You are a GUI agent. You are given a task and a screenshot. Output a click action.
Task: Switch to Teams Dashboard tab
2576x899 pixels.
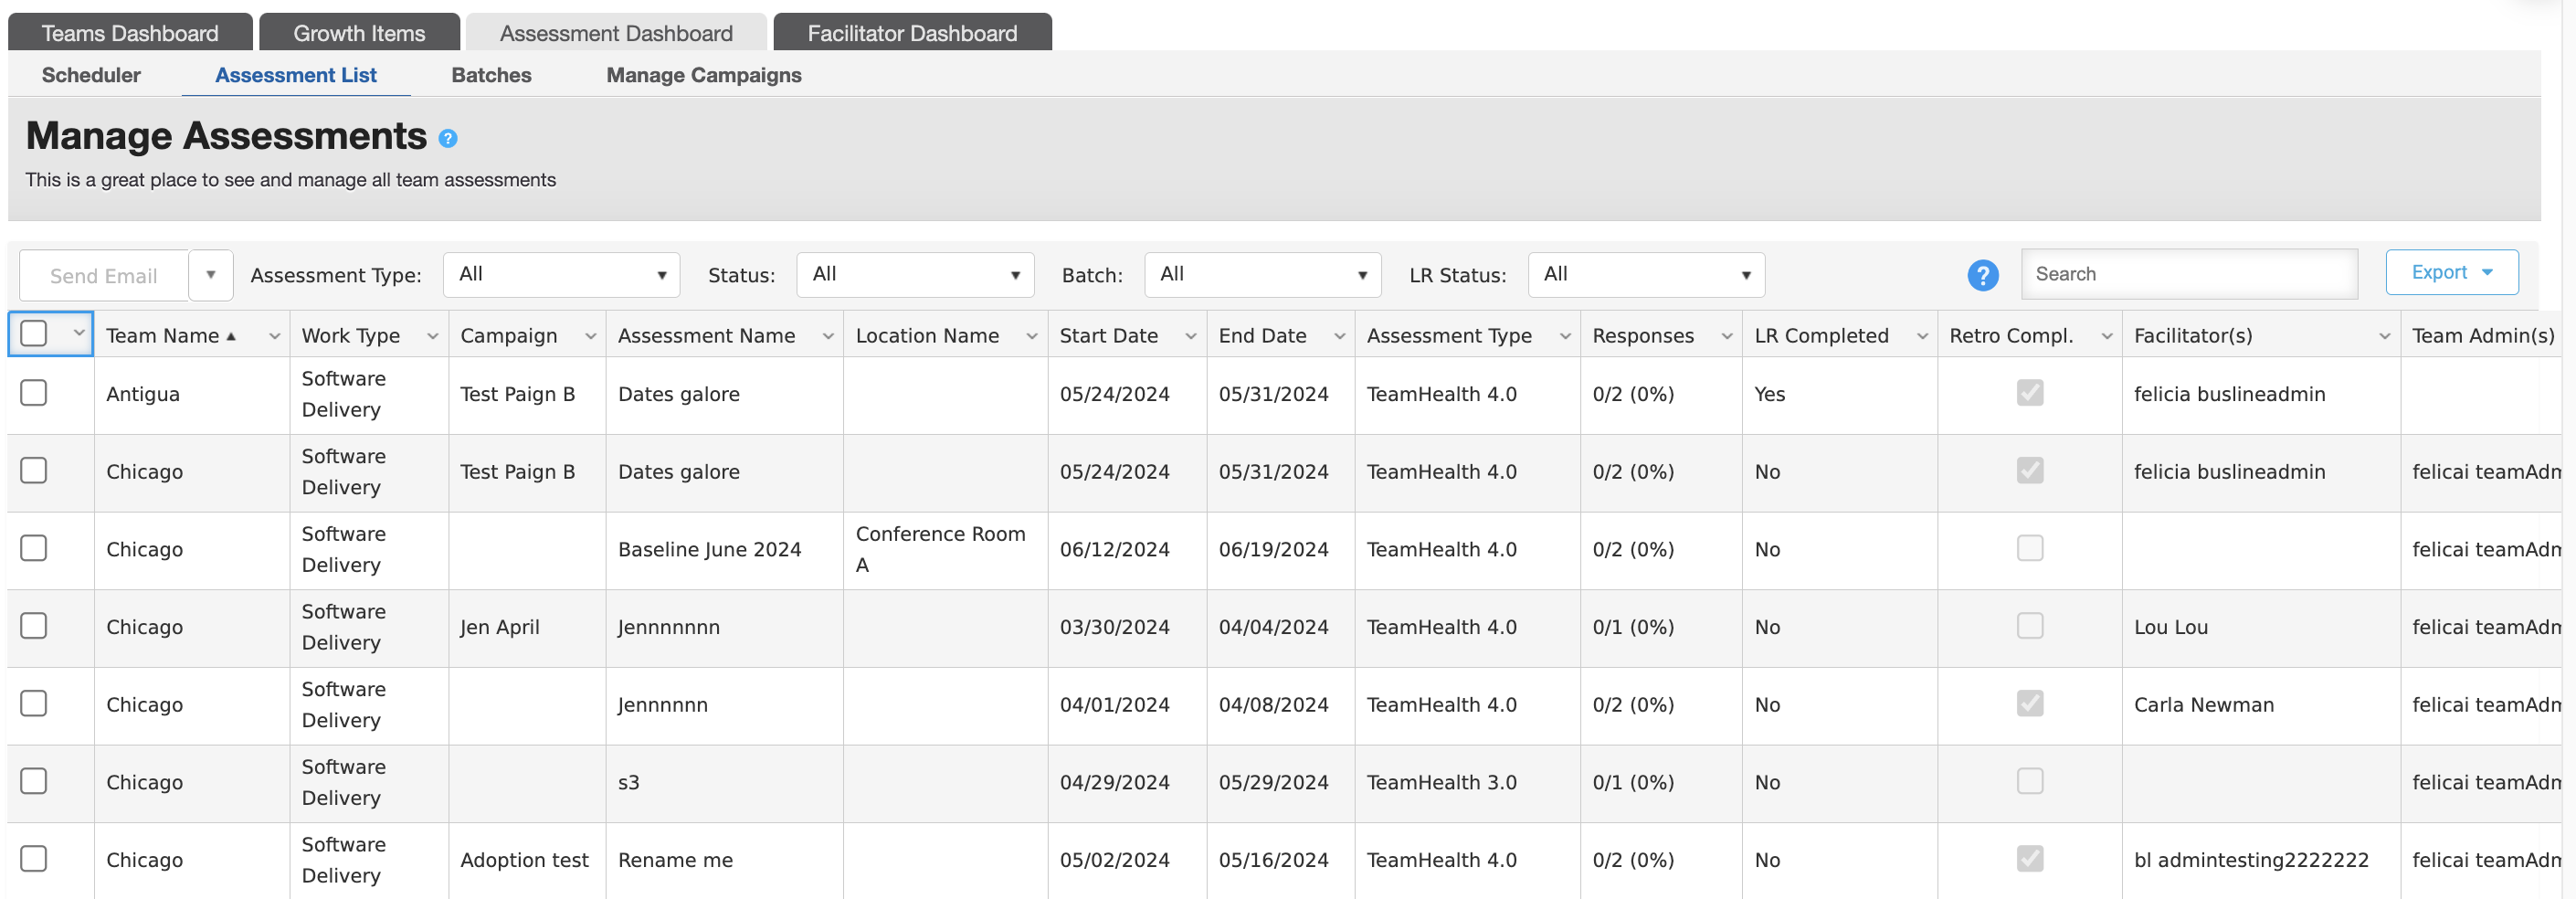point(130,33)
